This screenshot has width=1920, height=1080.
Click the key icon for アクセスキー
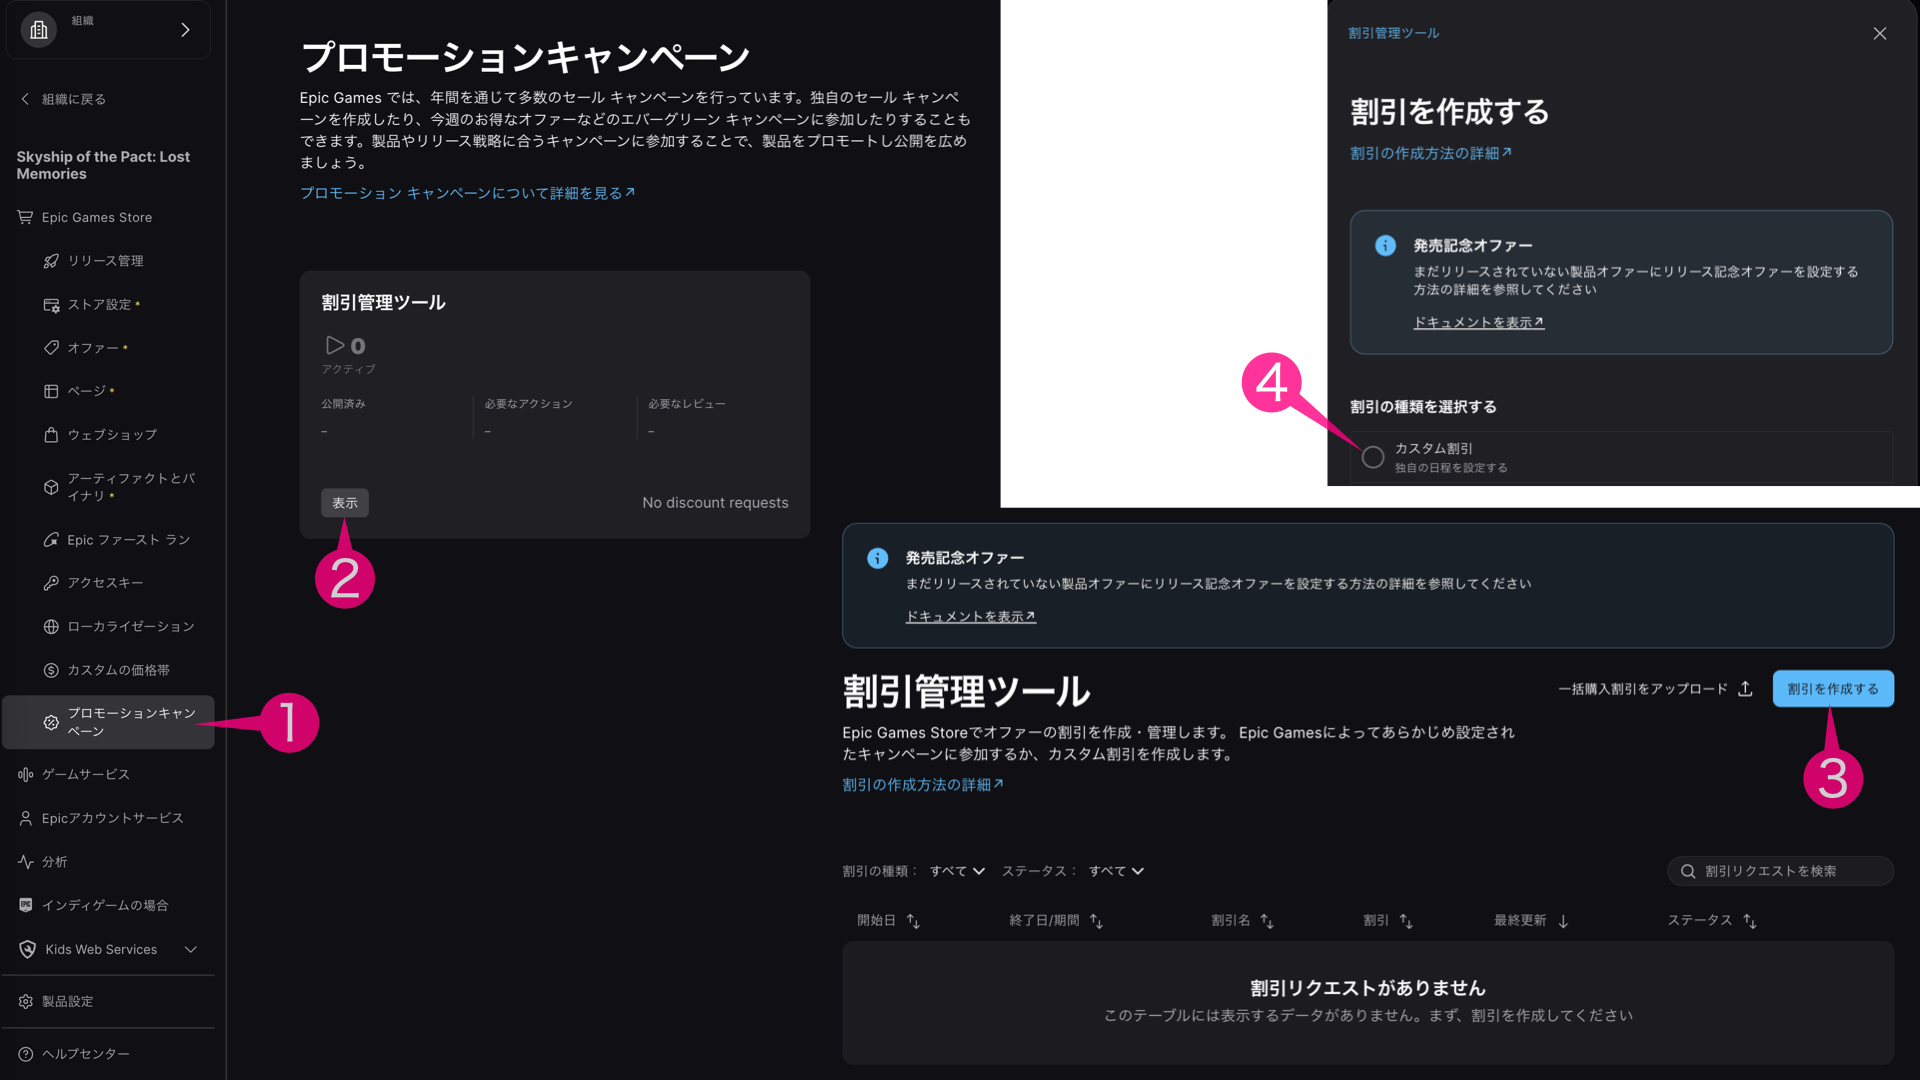51,583
